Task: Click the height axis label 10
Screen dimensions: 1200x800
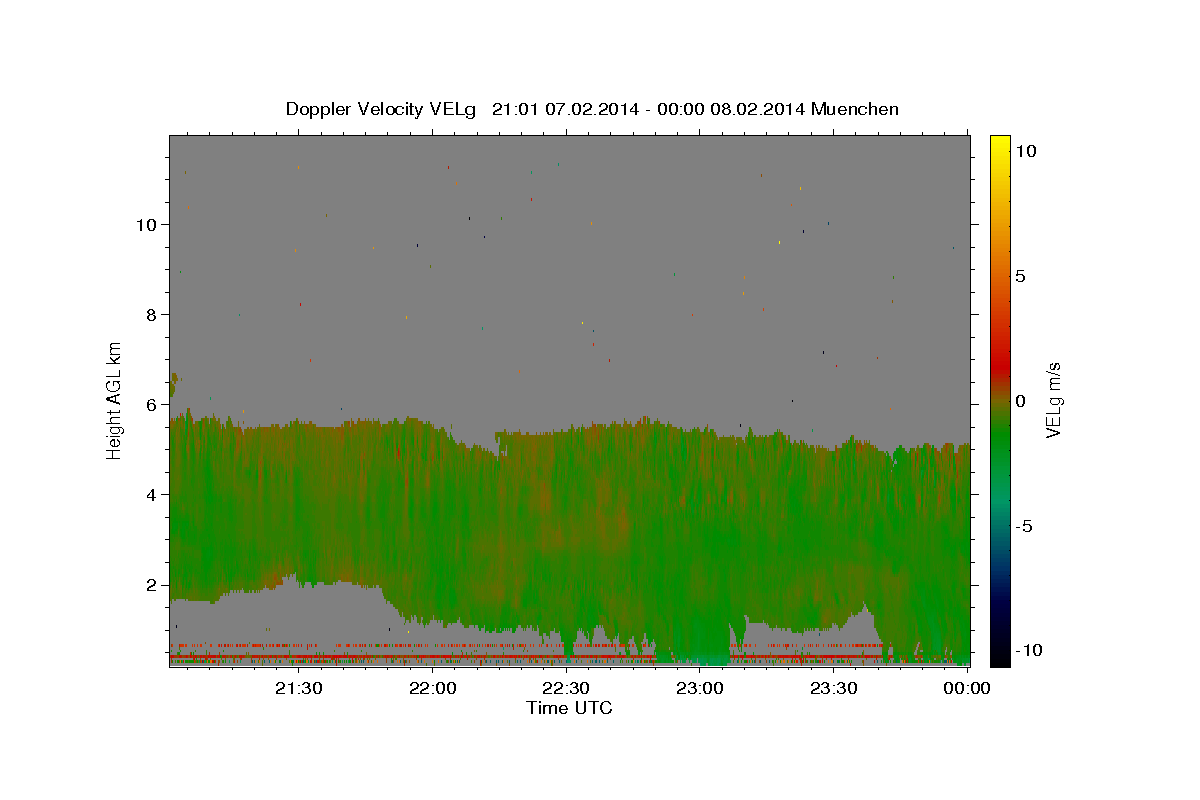Action: click(x=149, y=224)
